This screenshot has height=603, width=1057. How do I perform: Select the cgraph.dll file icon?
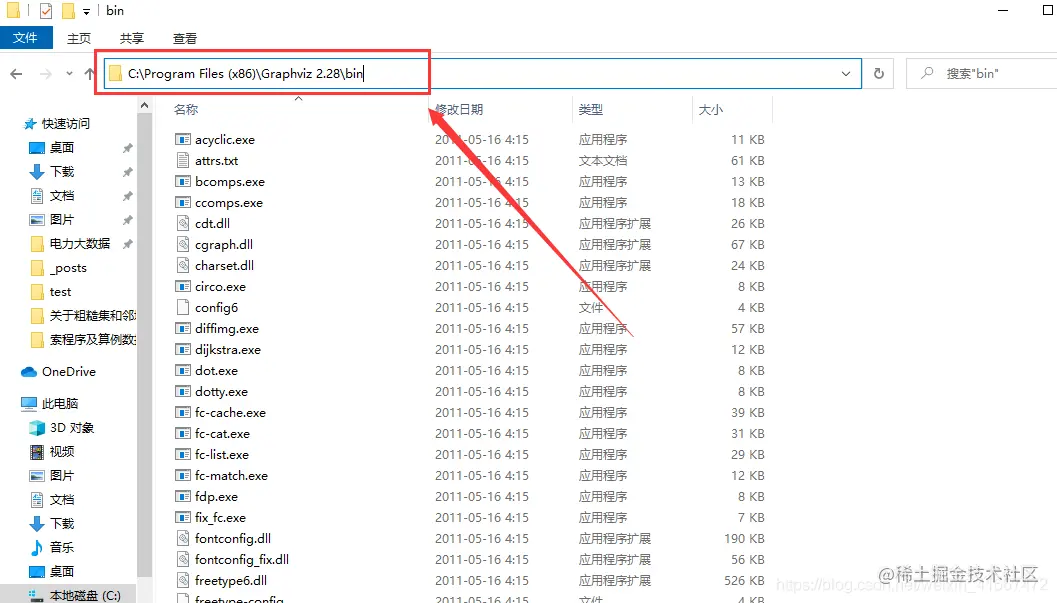coord(182,244)
